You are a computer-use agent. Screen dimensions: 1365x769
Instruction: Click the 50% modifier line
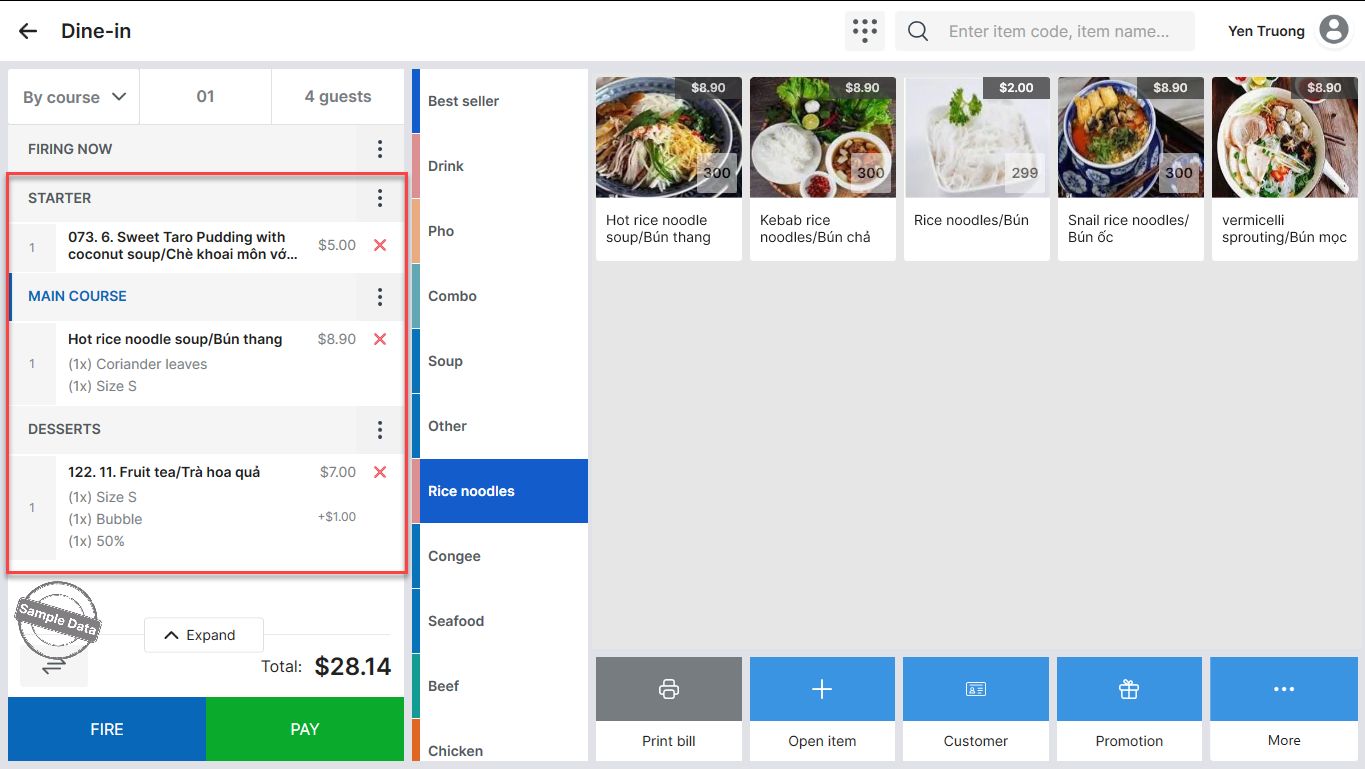tap(96, 541)
